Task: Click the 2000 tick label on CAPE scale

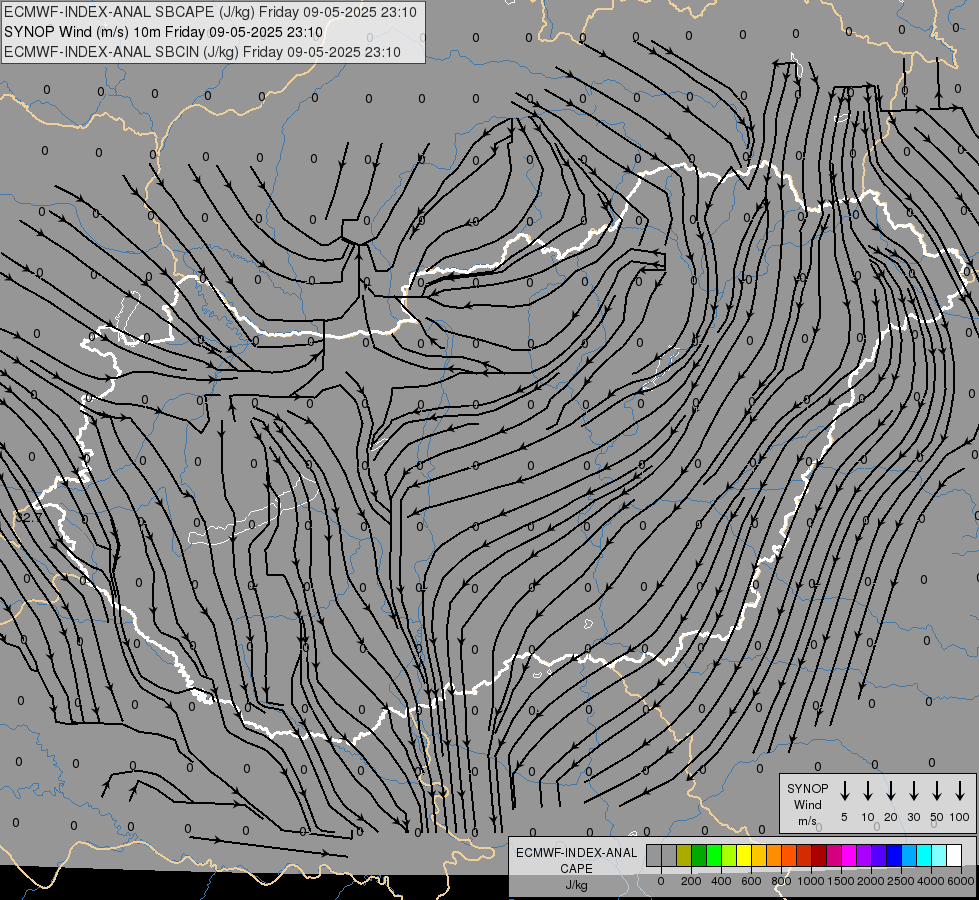Action: pyautogui.click(x=871, y=881)
